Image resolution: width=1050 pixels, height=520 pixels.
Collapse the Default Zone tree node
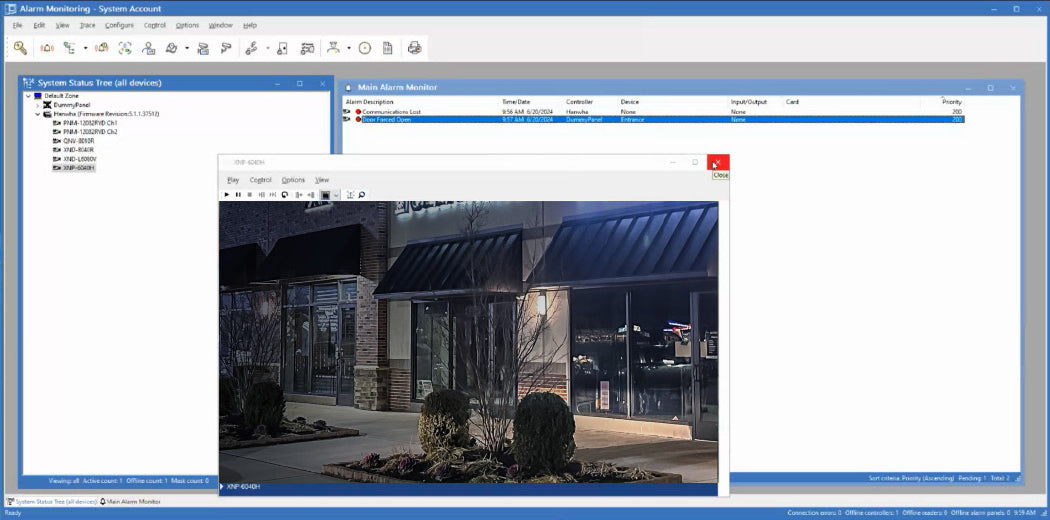coord(28,96)
